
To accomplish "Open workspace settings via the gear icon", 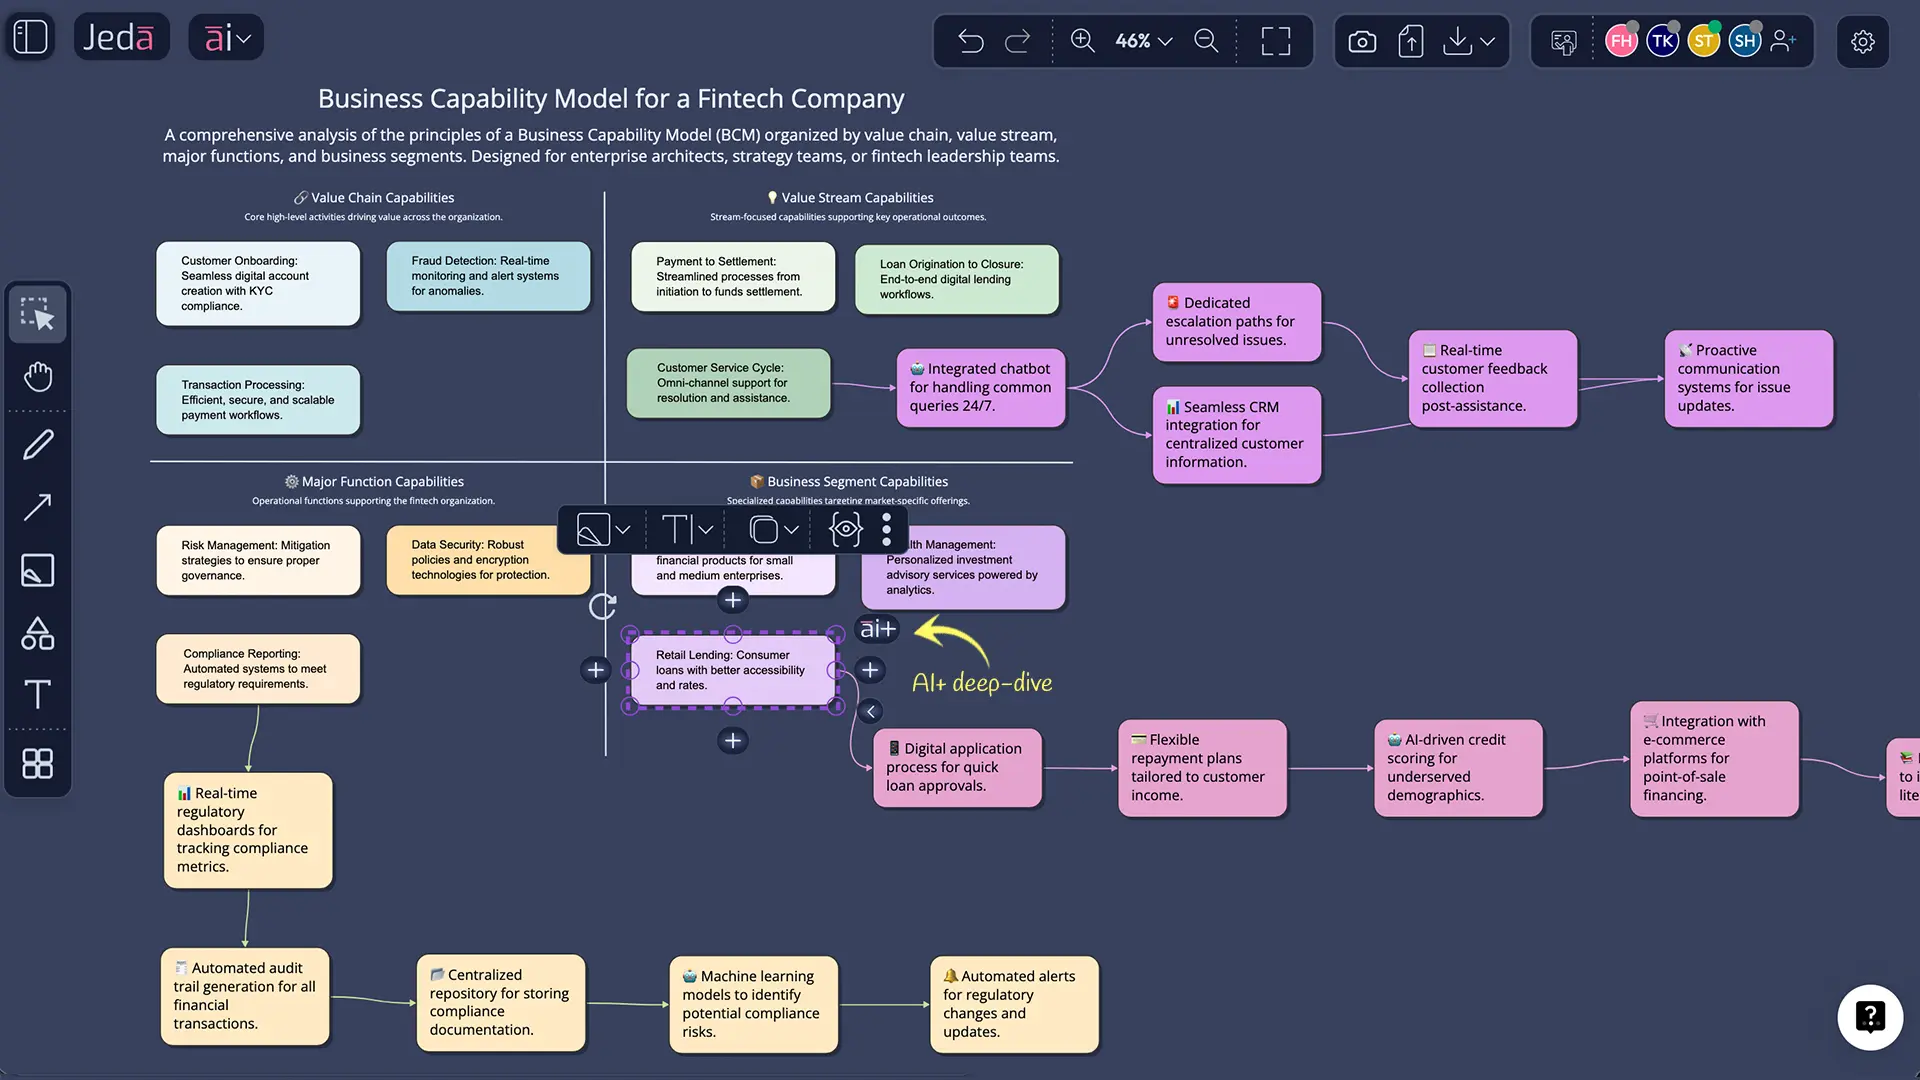I will click(x=1862, y=41).
